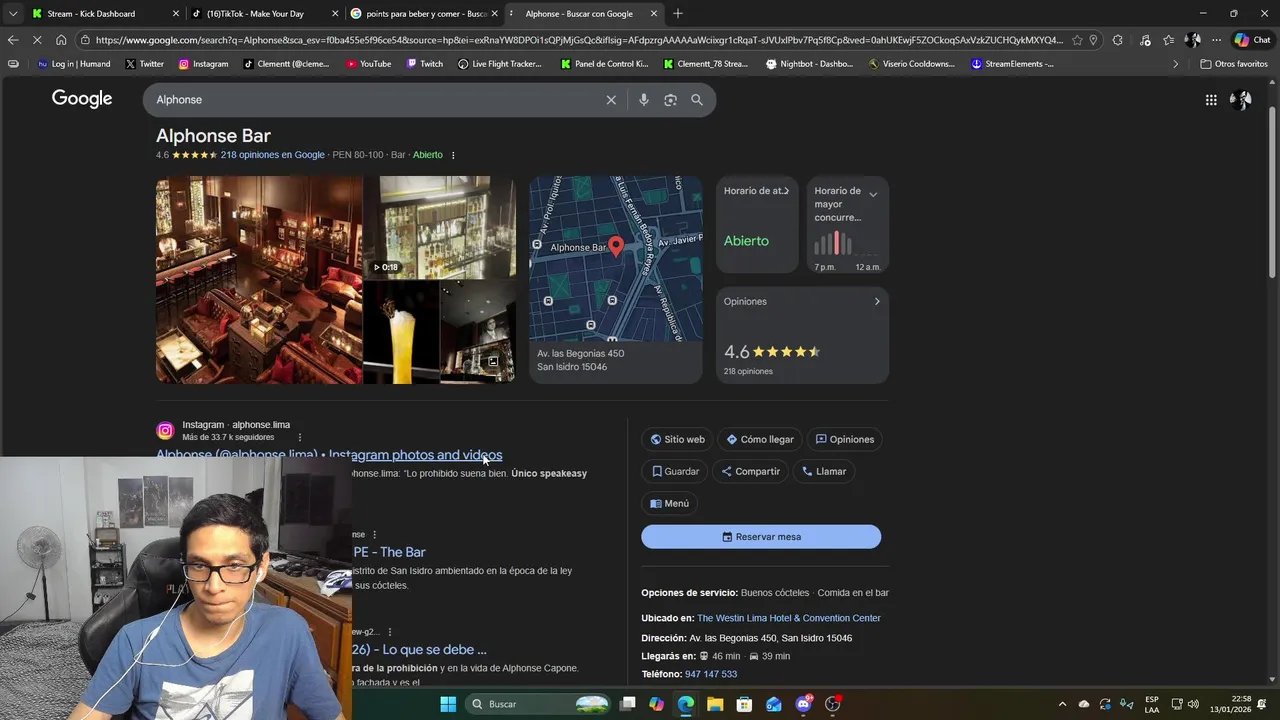Click Compartir share button
The height and width of the screenshot is (720, 1280).
click(x=751, y=471)
